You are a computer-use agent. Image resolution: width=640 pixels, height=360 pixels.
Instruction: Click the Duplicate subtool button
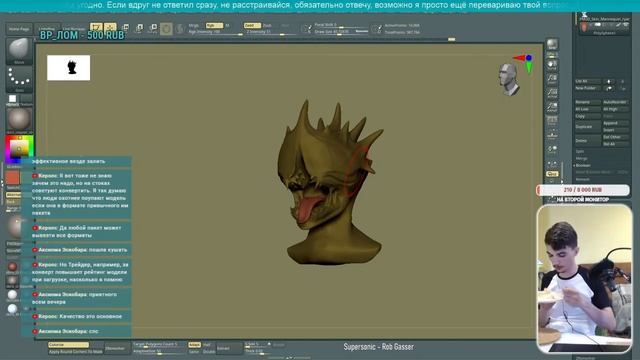click(587, 127)
